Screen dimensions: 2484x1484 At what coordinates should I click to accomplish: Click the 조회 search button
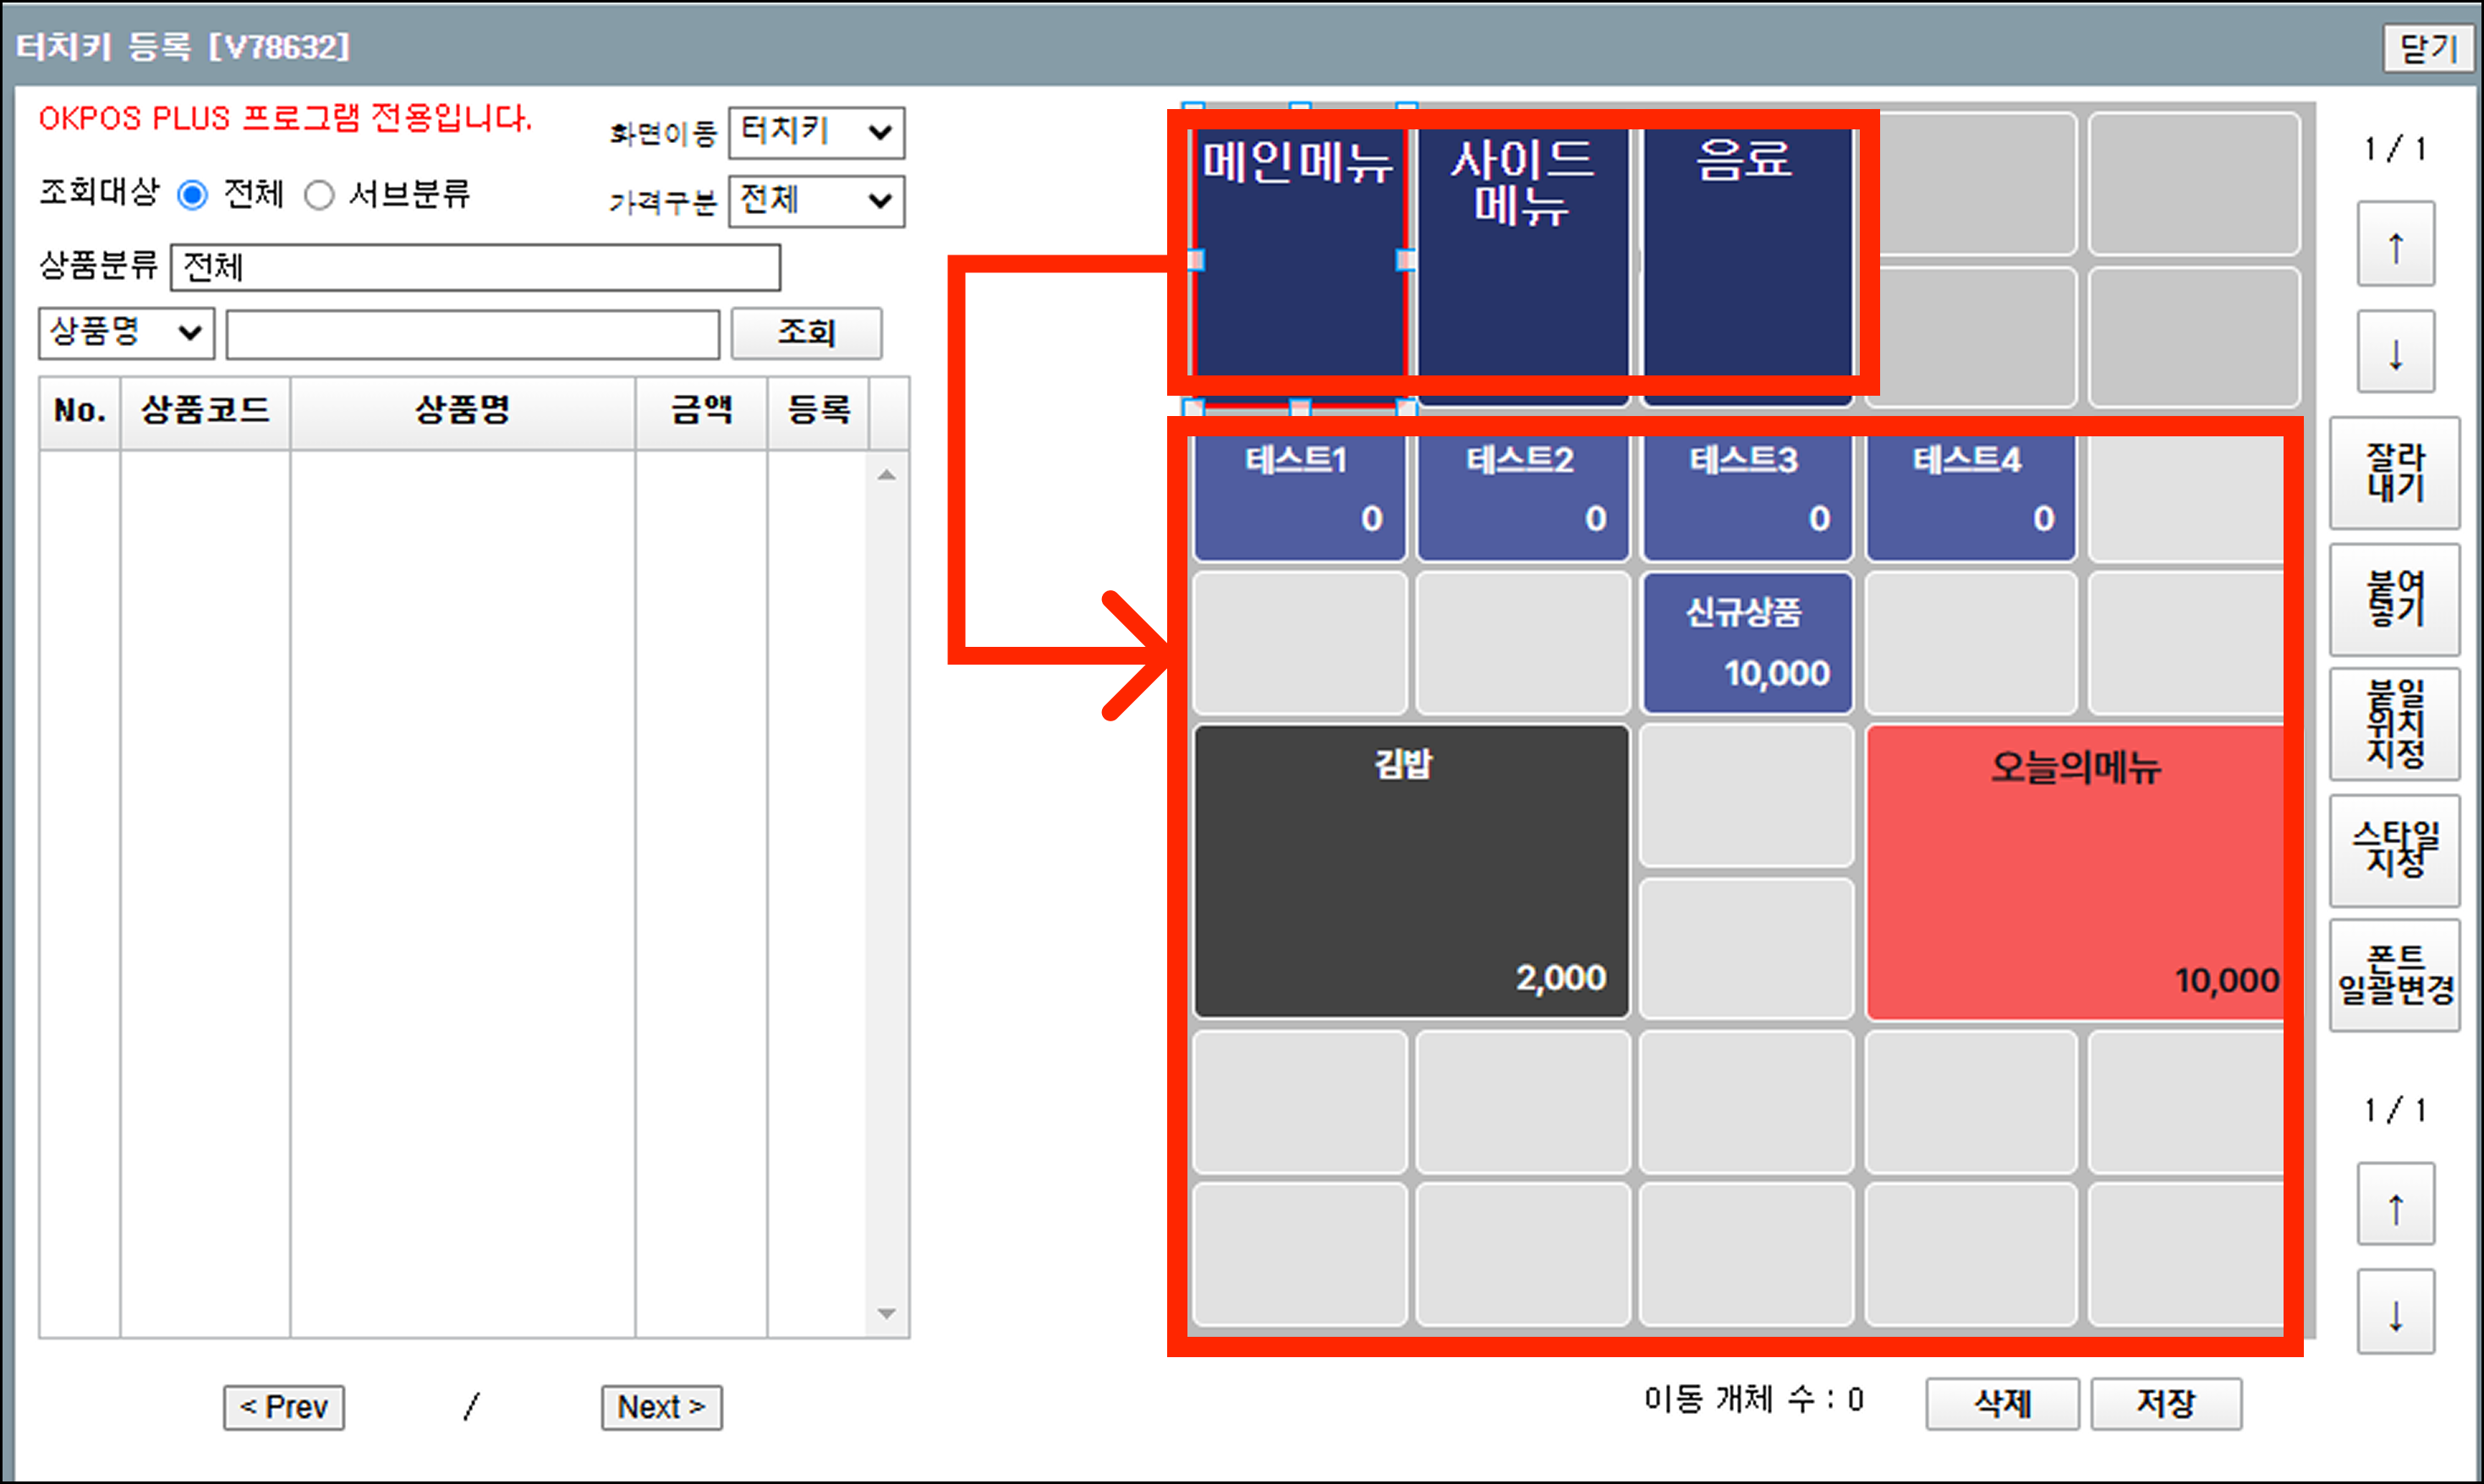[x=806, y=333]
